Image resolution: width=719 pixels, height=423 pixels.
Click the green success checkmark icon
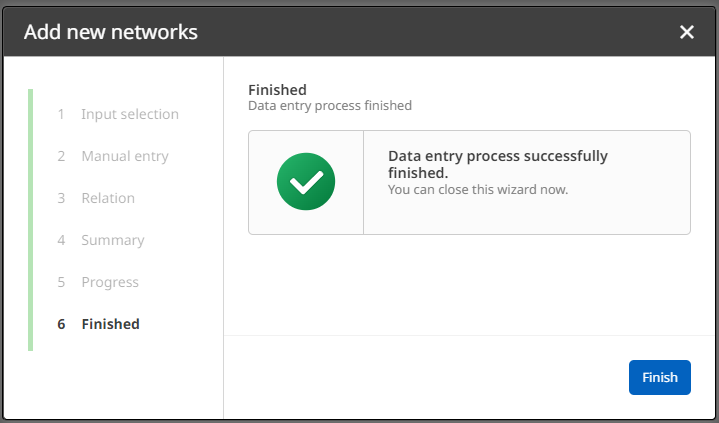pos(306,182)
